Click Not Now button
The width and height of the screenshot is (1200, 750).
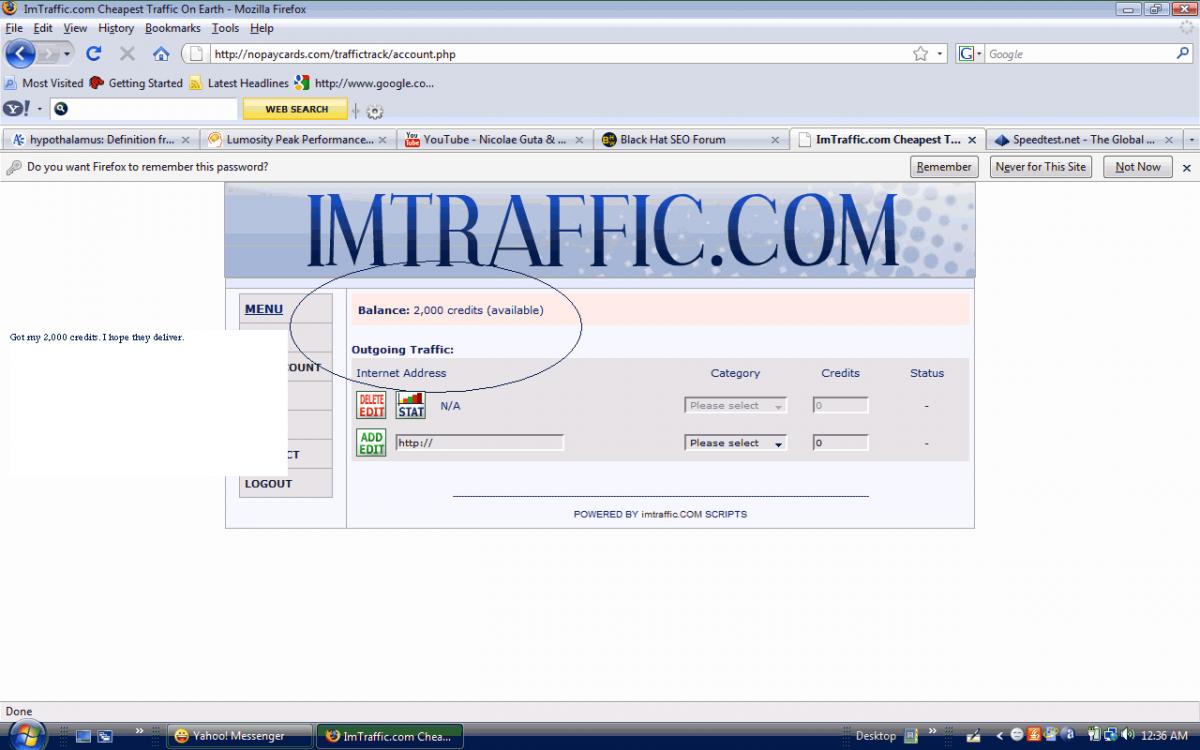point(1138,167)
